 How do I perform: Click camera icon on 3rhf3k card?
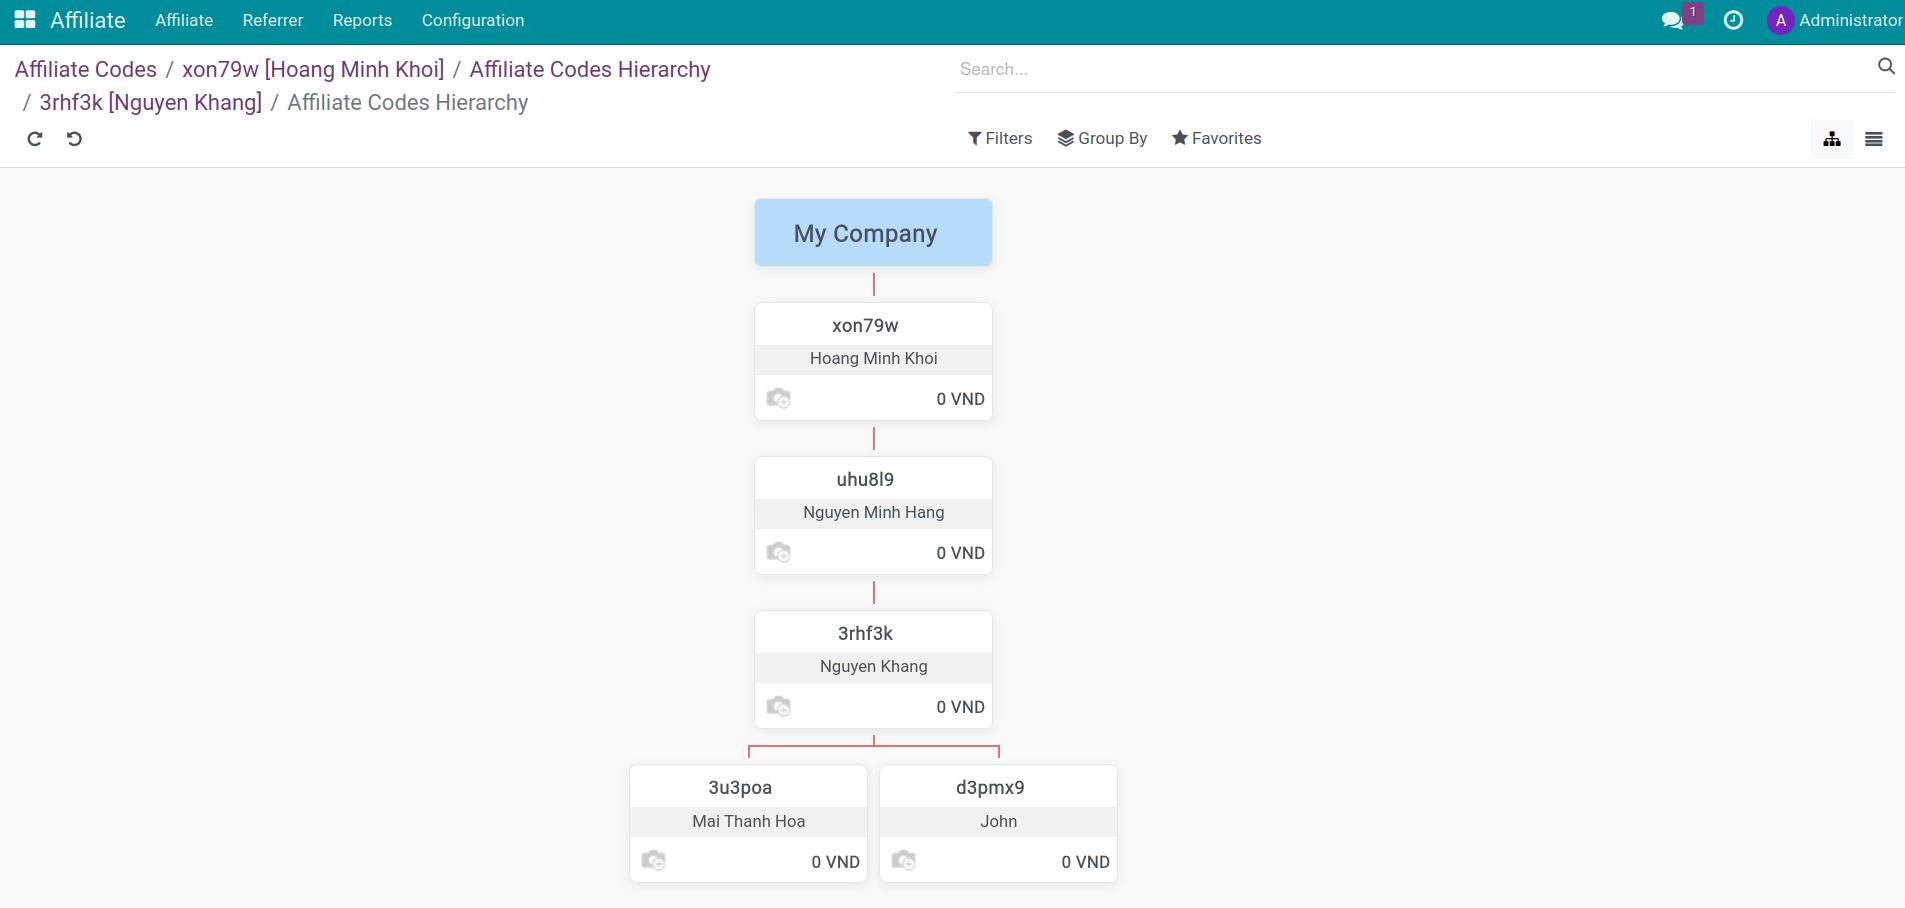pyautogui.click(x=778, y=706)
